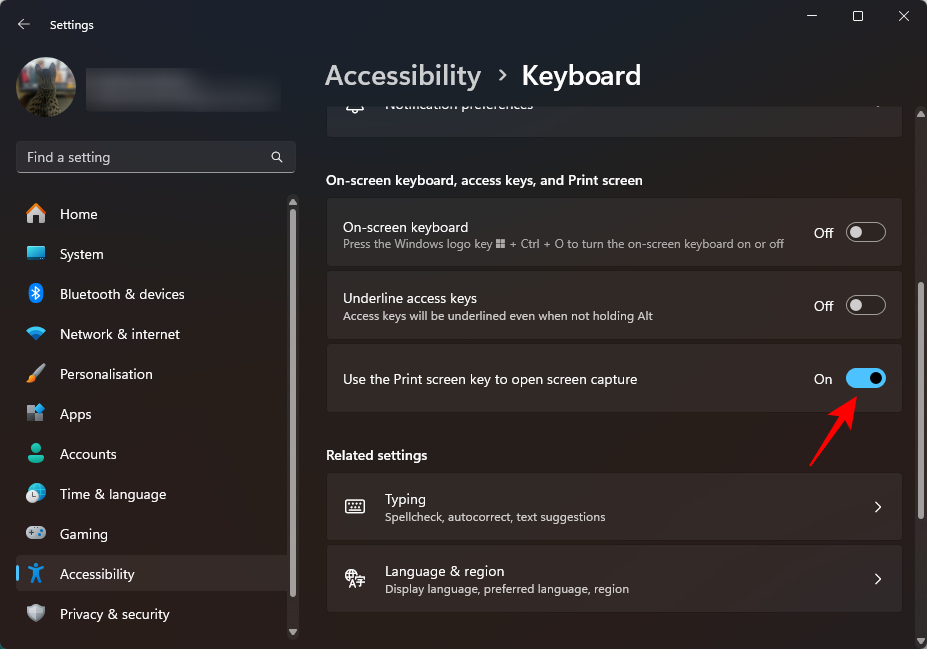Turn on the On-screen keyboard toggle
This screenshot has height=649, width=927.
[x=865, y=233]
